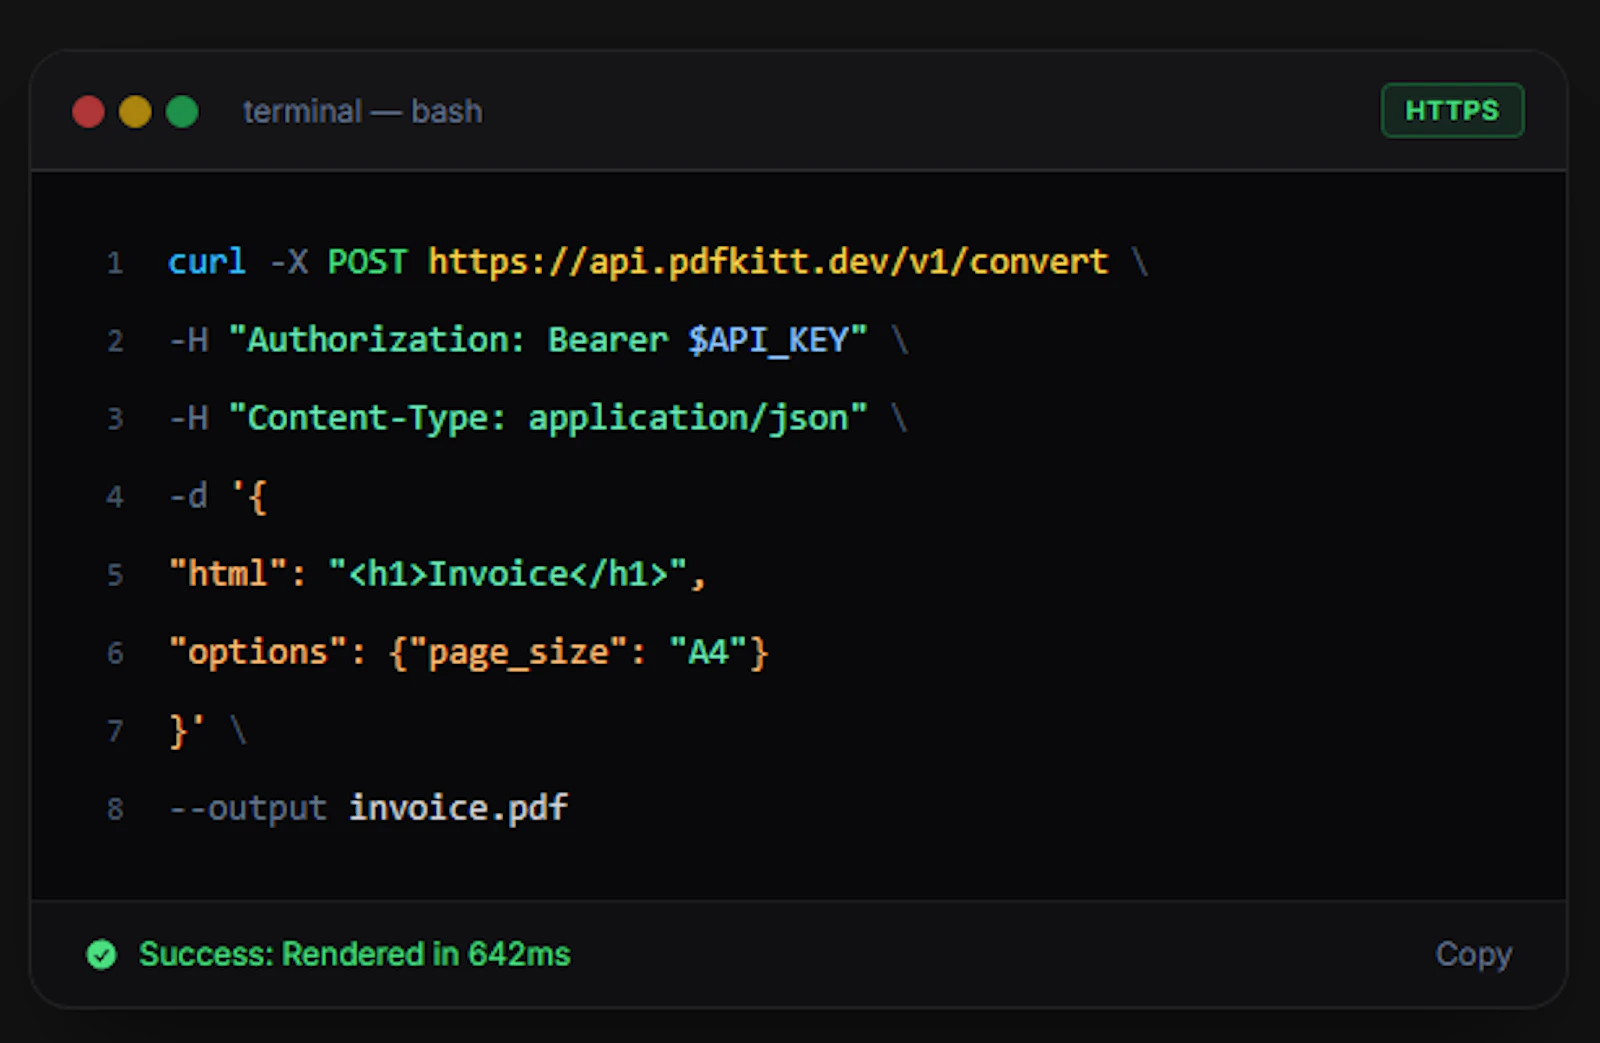Click line number 8 in the gutter
Screen dimensions: 1600x1043
point(115,809)
